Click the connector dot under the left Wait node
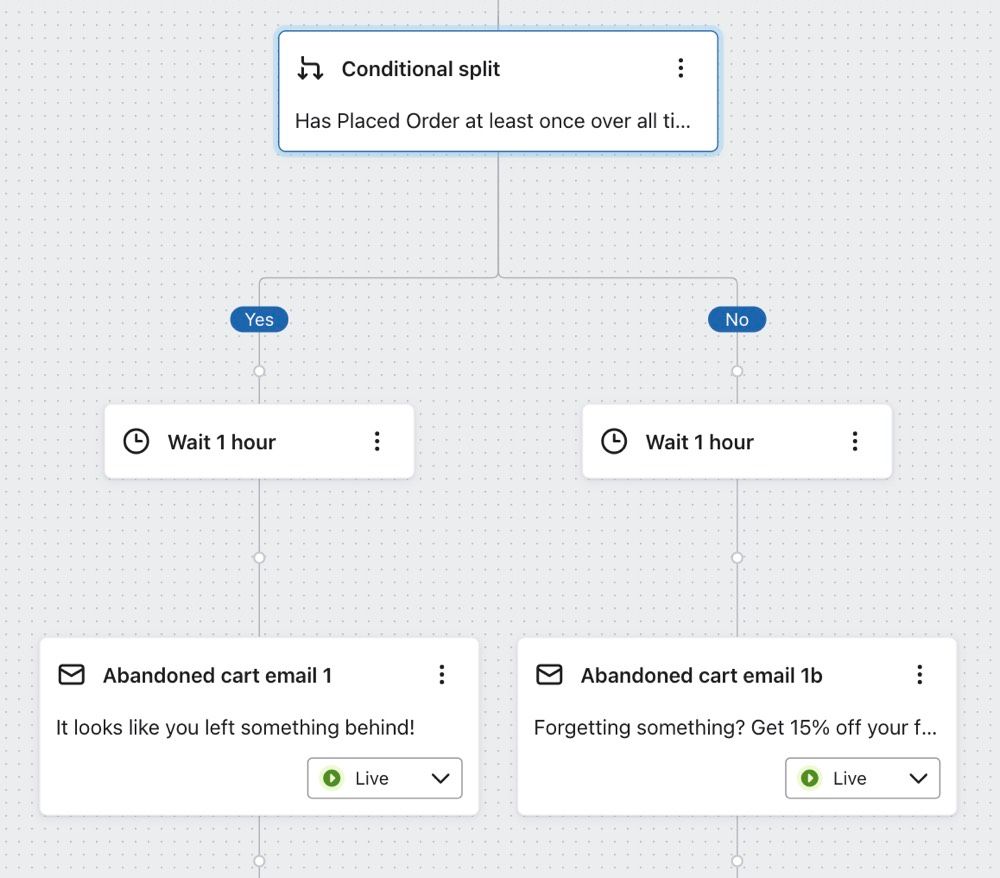This screenshot has width=1000, height=878. tap(259, 557)
